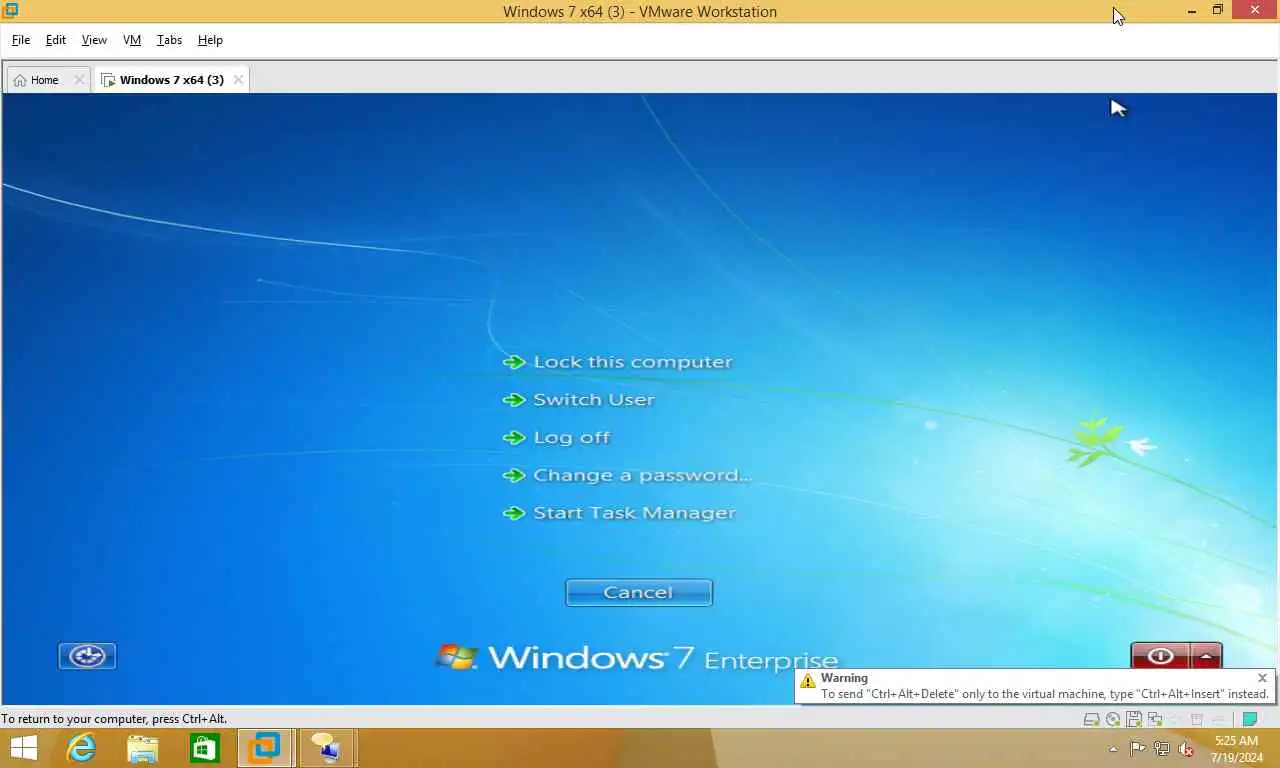Show hidden tray icons arrow
Viewport: 1280px width, 768px height.
[1113, 749]
